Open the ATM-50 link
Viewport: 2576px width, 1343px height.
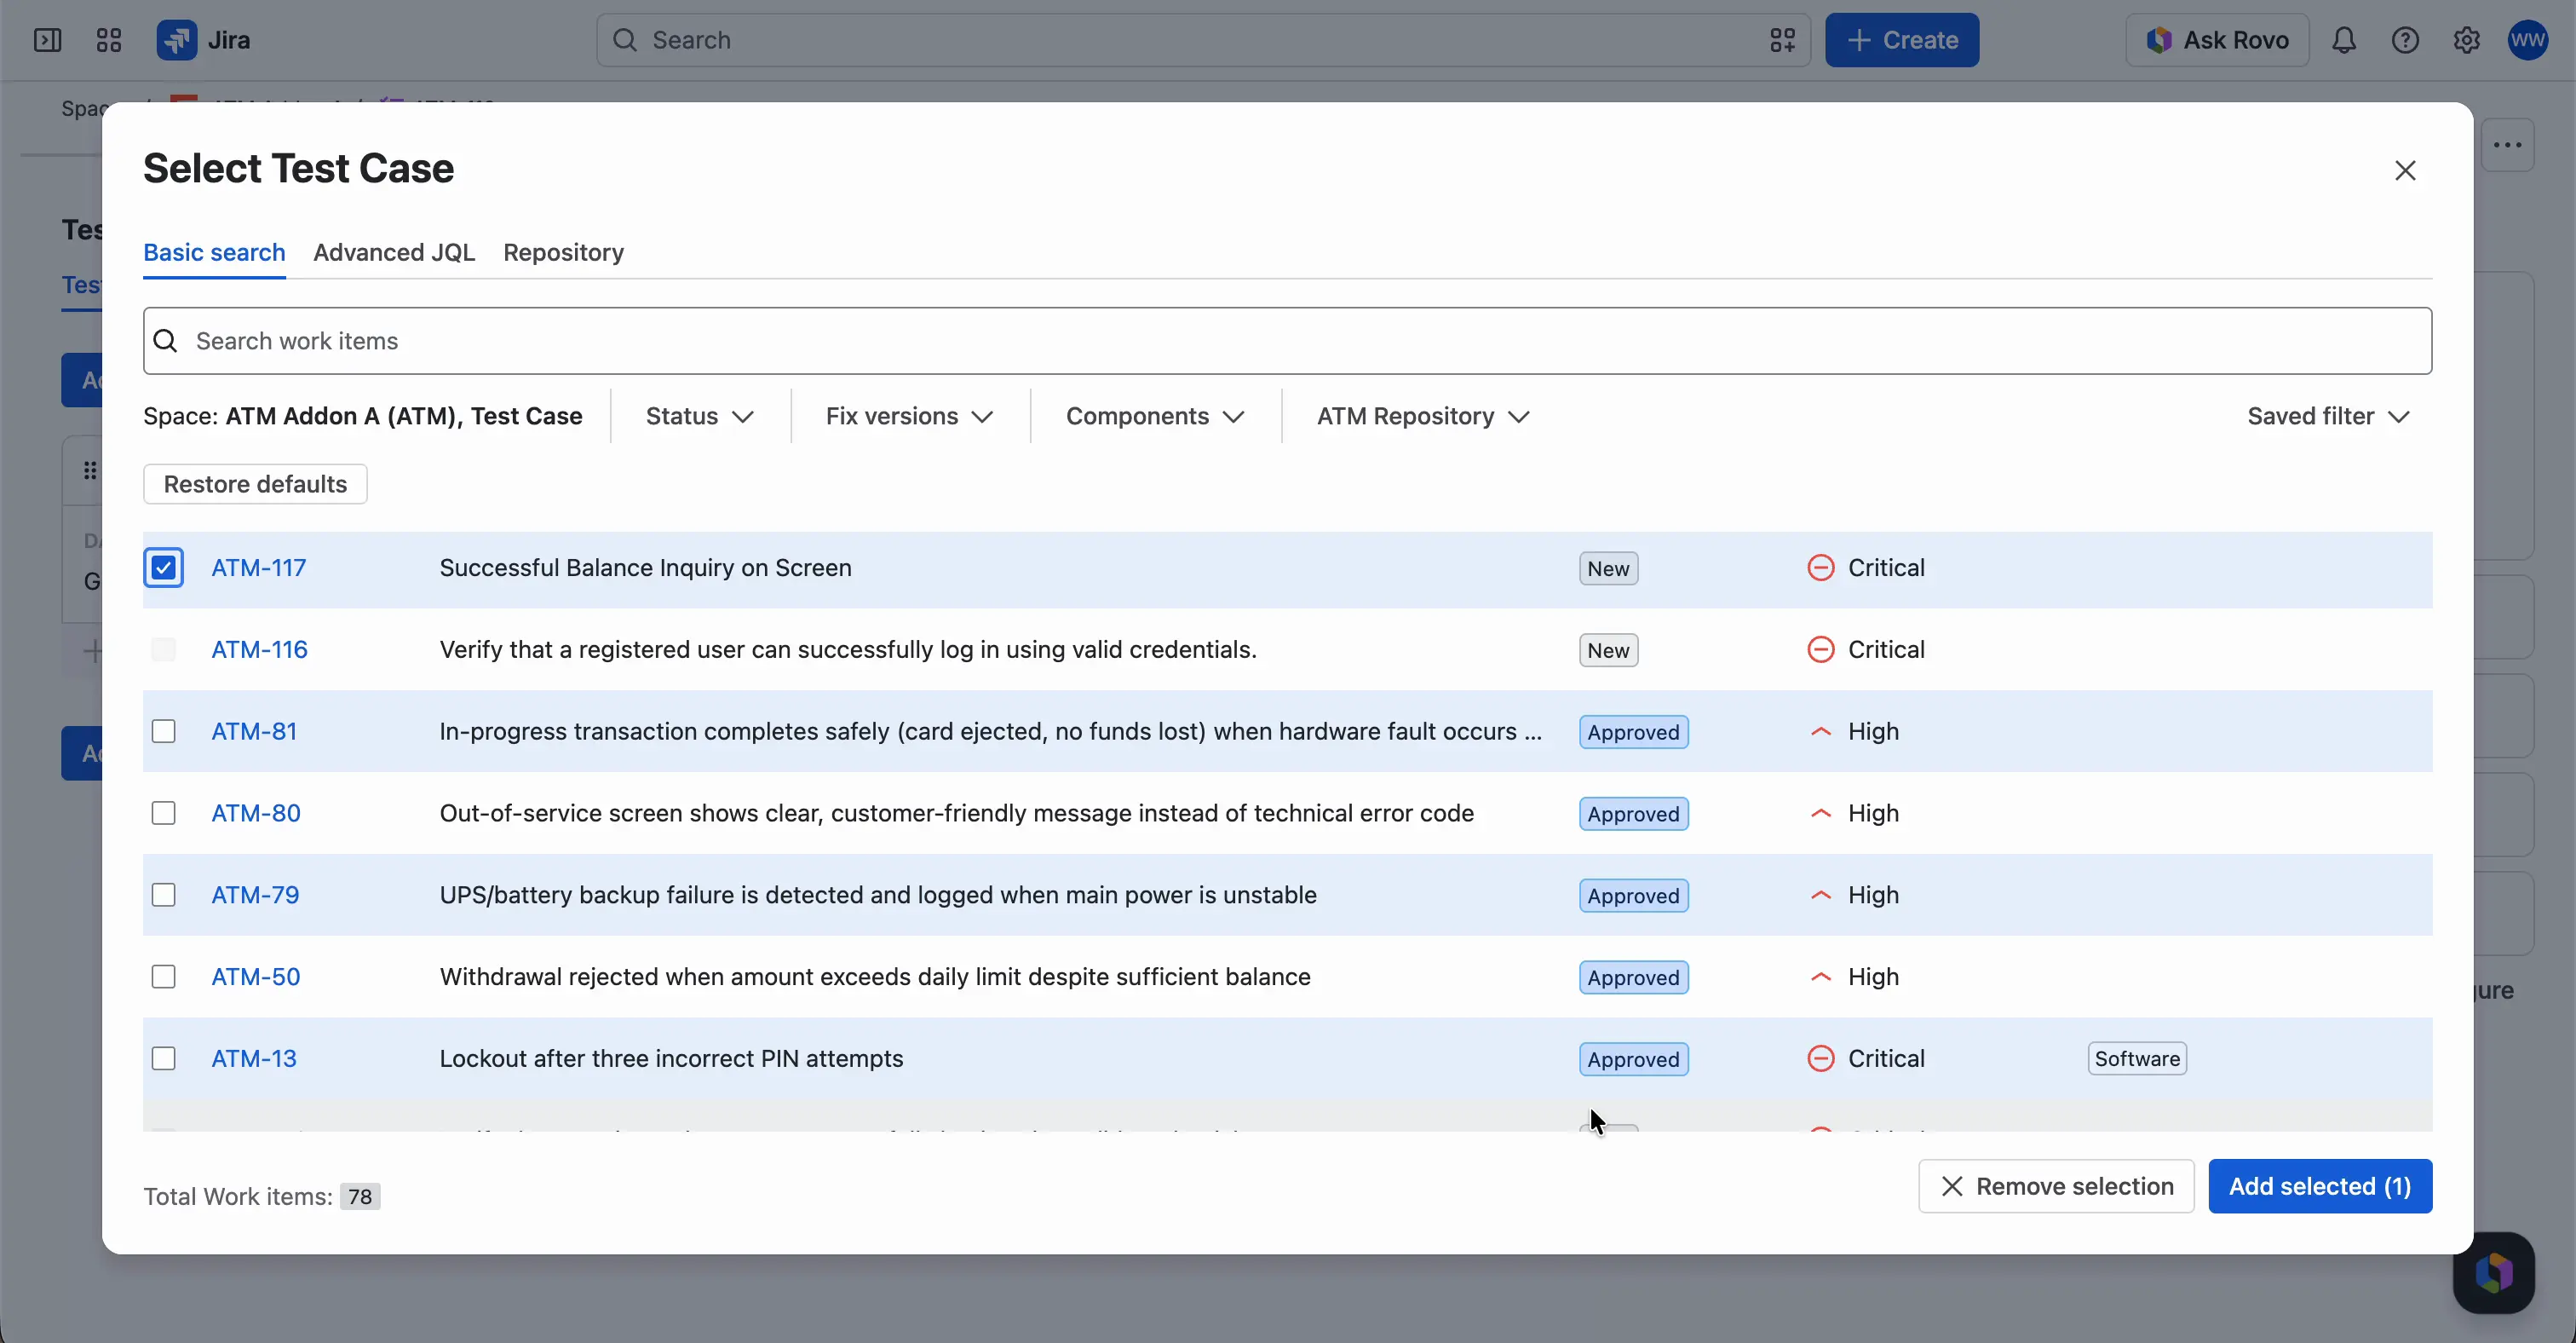[256, 977]
